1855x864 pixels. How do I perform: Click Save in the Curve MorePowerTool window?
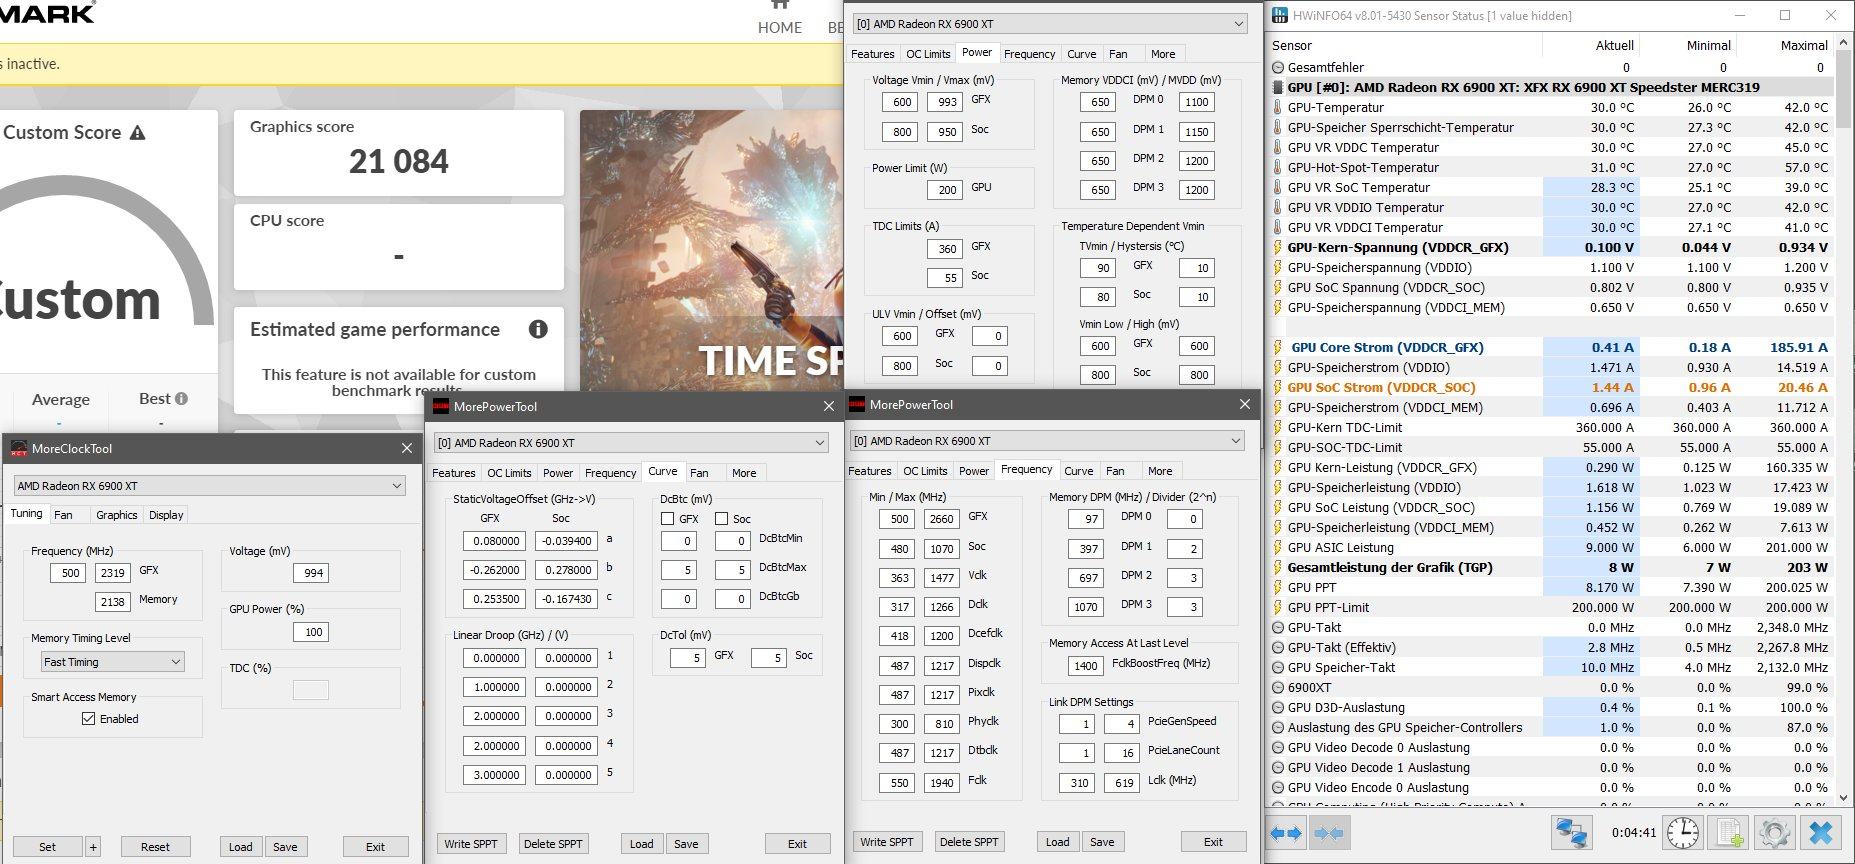coord(686,844)
